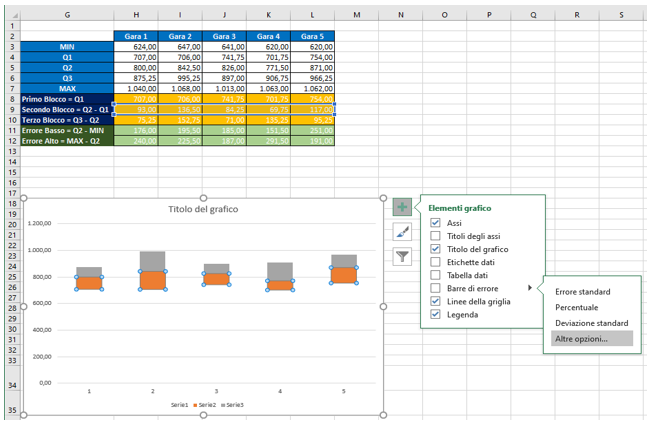Enable the Tabella dati checkbox
Screen dimensions: 651x427
435,275
